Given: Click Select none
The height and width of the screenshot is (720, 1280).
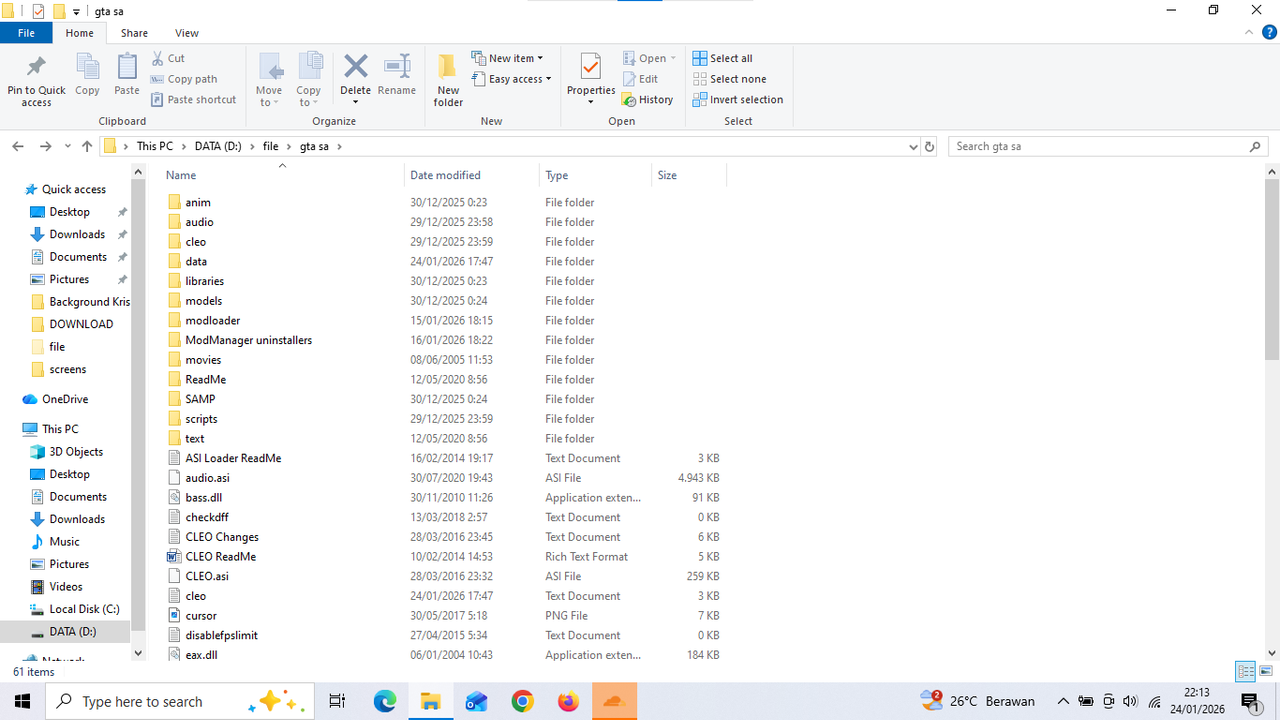Looking at the screenshot, I should point(729,79).
